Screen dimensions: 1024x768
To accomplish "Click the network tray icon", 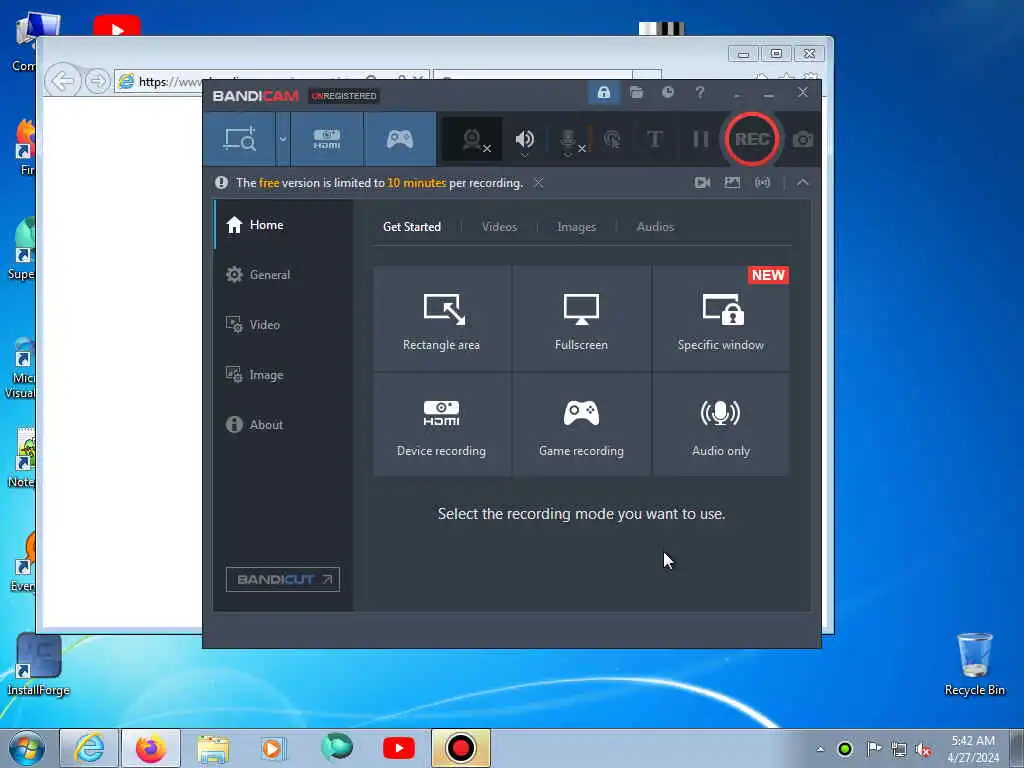I will click(x=899, y=749).
